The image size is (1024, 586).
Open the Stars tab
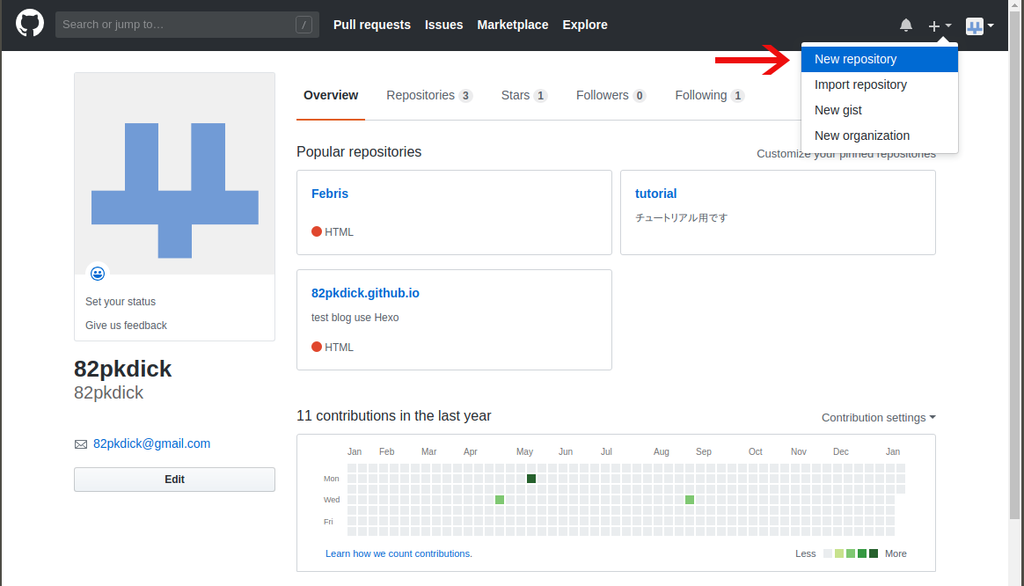pos(516,95)
